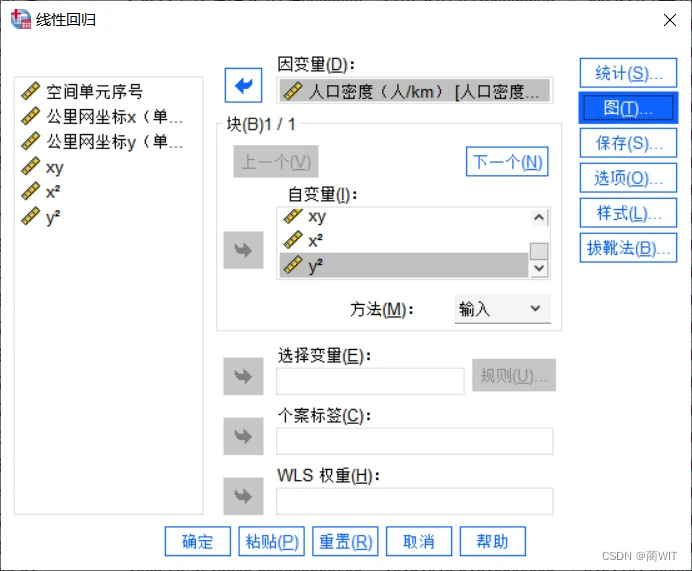Select 公里网坐标y in the variable list
692x571 pixels.
[114, 142]
